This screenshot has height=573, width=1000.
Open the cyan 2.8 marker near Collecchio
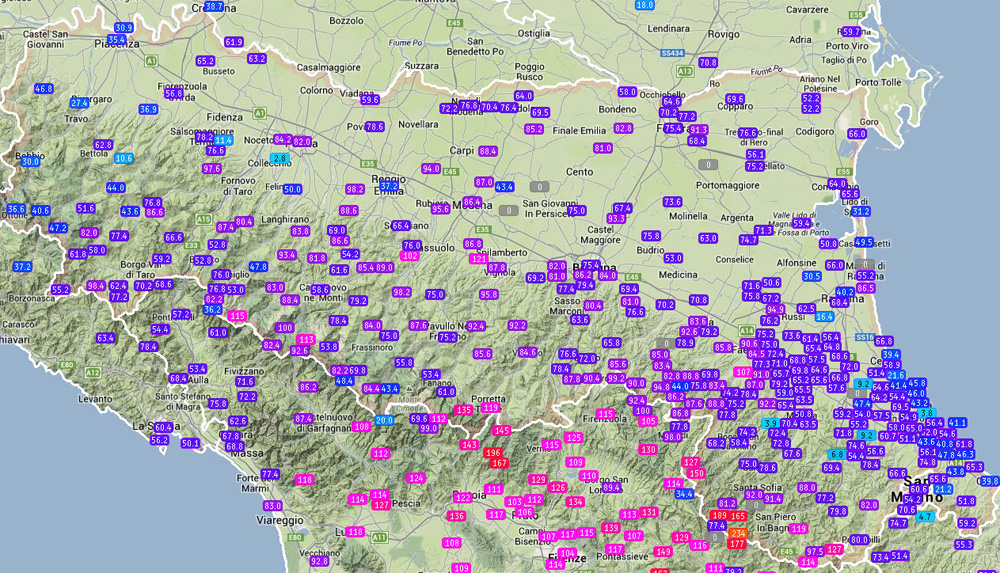pyautogui.click(x=280, y=158)
